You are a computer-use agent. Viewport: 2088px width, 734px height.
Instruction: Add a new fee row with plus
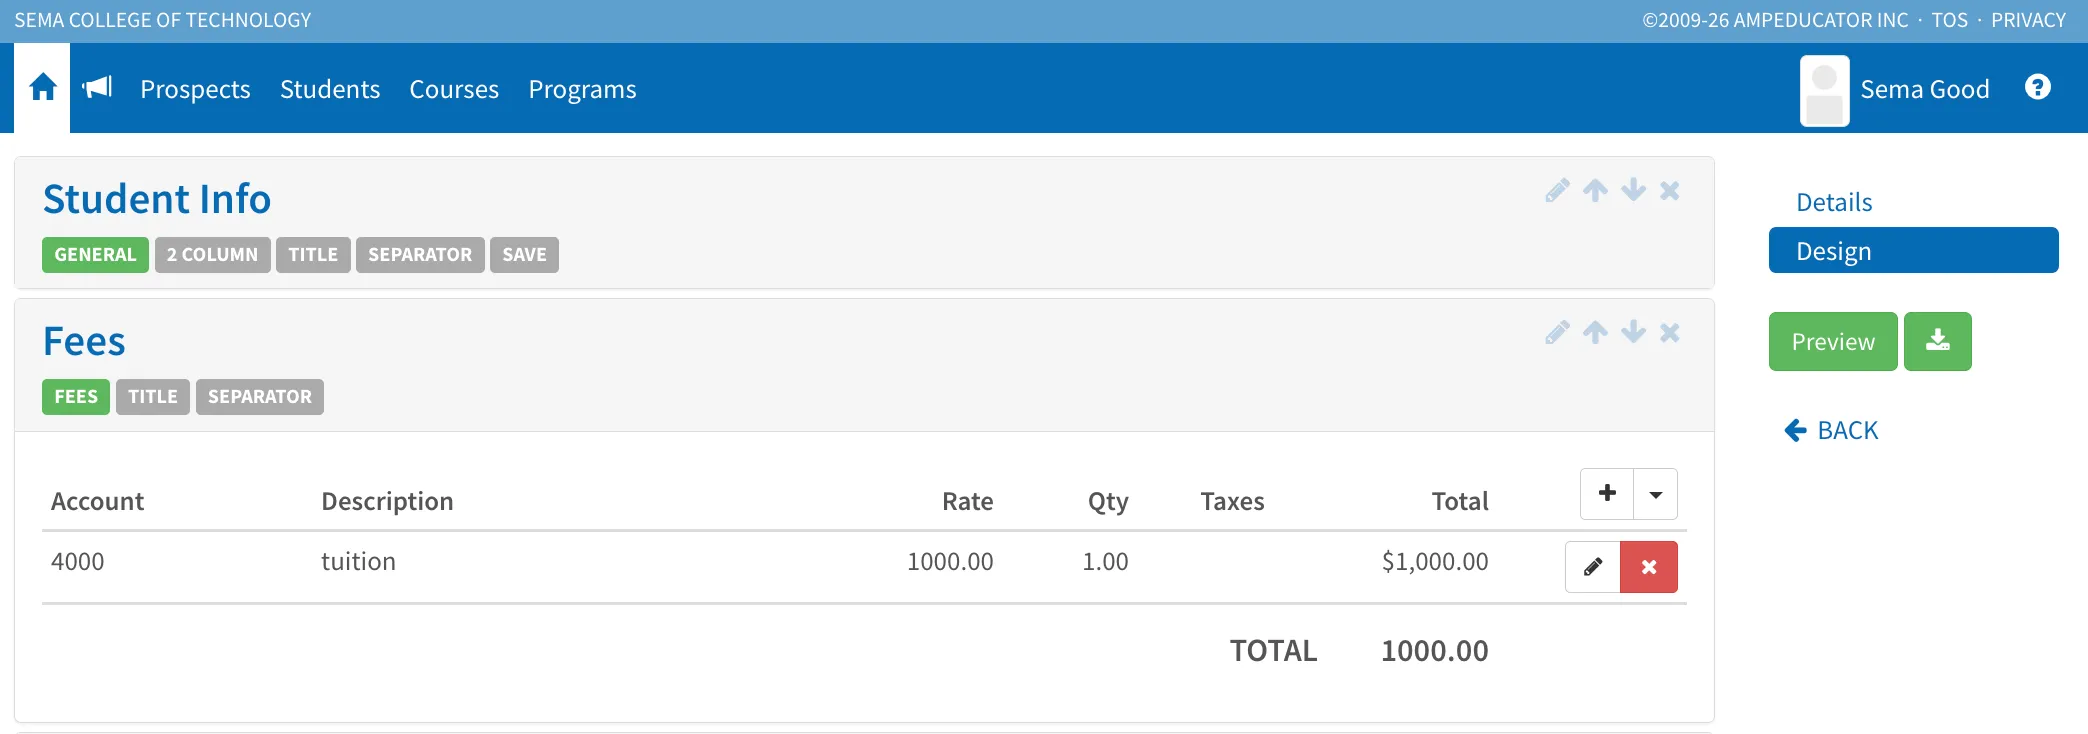tap(1607, 494)
